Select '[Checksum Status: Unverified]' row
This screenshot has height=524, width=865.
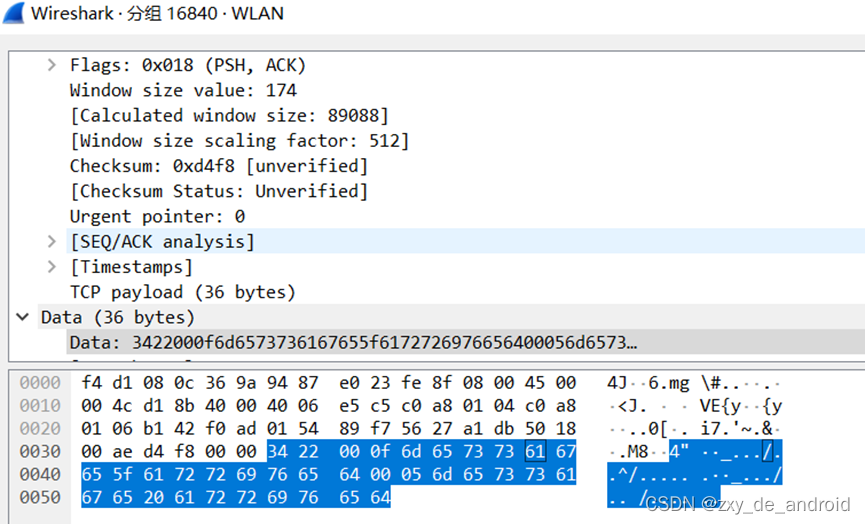(218, 191)
